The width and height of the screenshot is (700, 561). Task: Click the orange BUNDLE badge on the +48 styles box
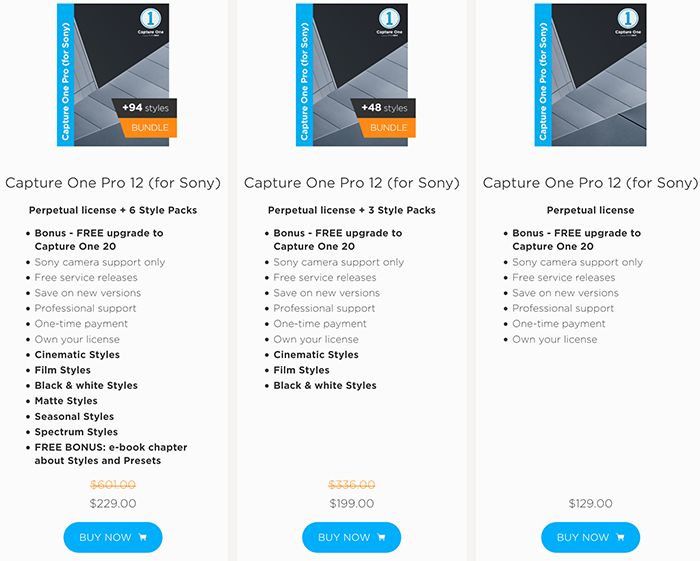[x=388, y=128]
